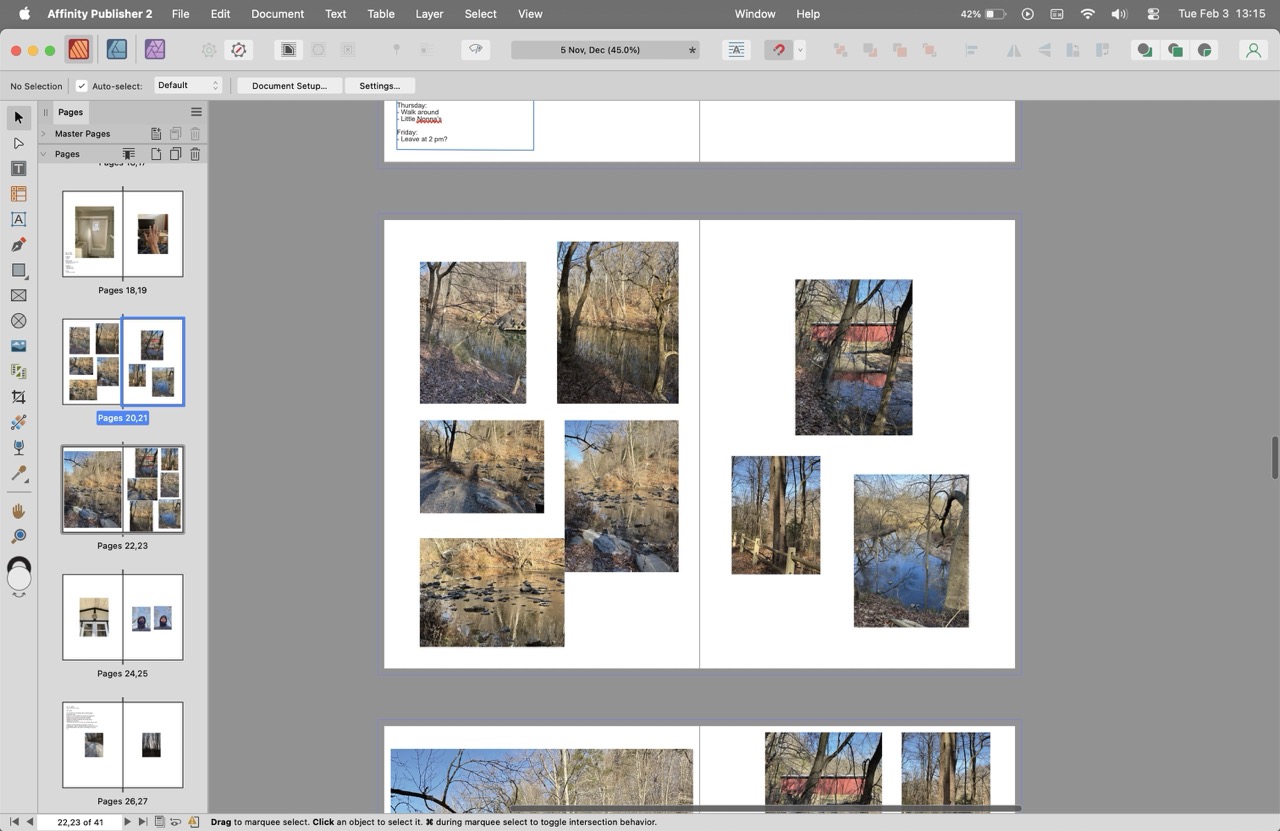The height and width of the screenshot is (831, 1280).
Task: Go to last spread button
Action: [x=142, y=822]
